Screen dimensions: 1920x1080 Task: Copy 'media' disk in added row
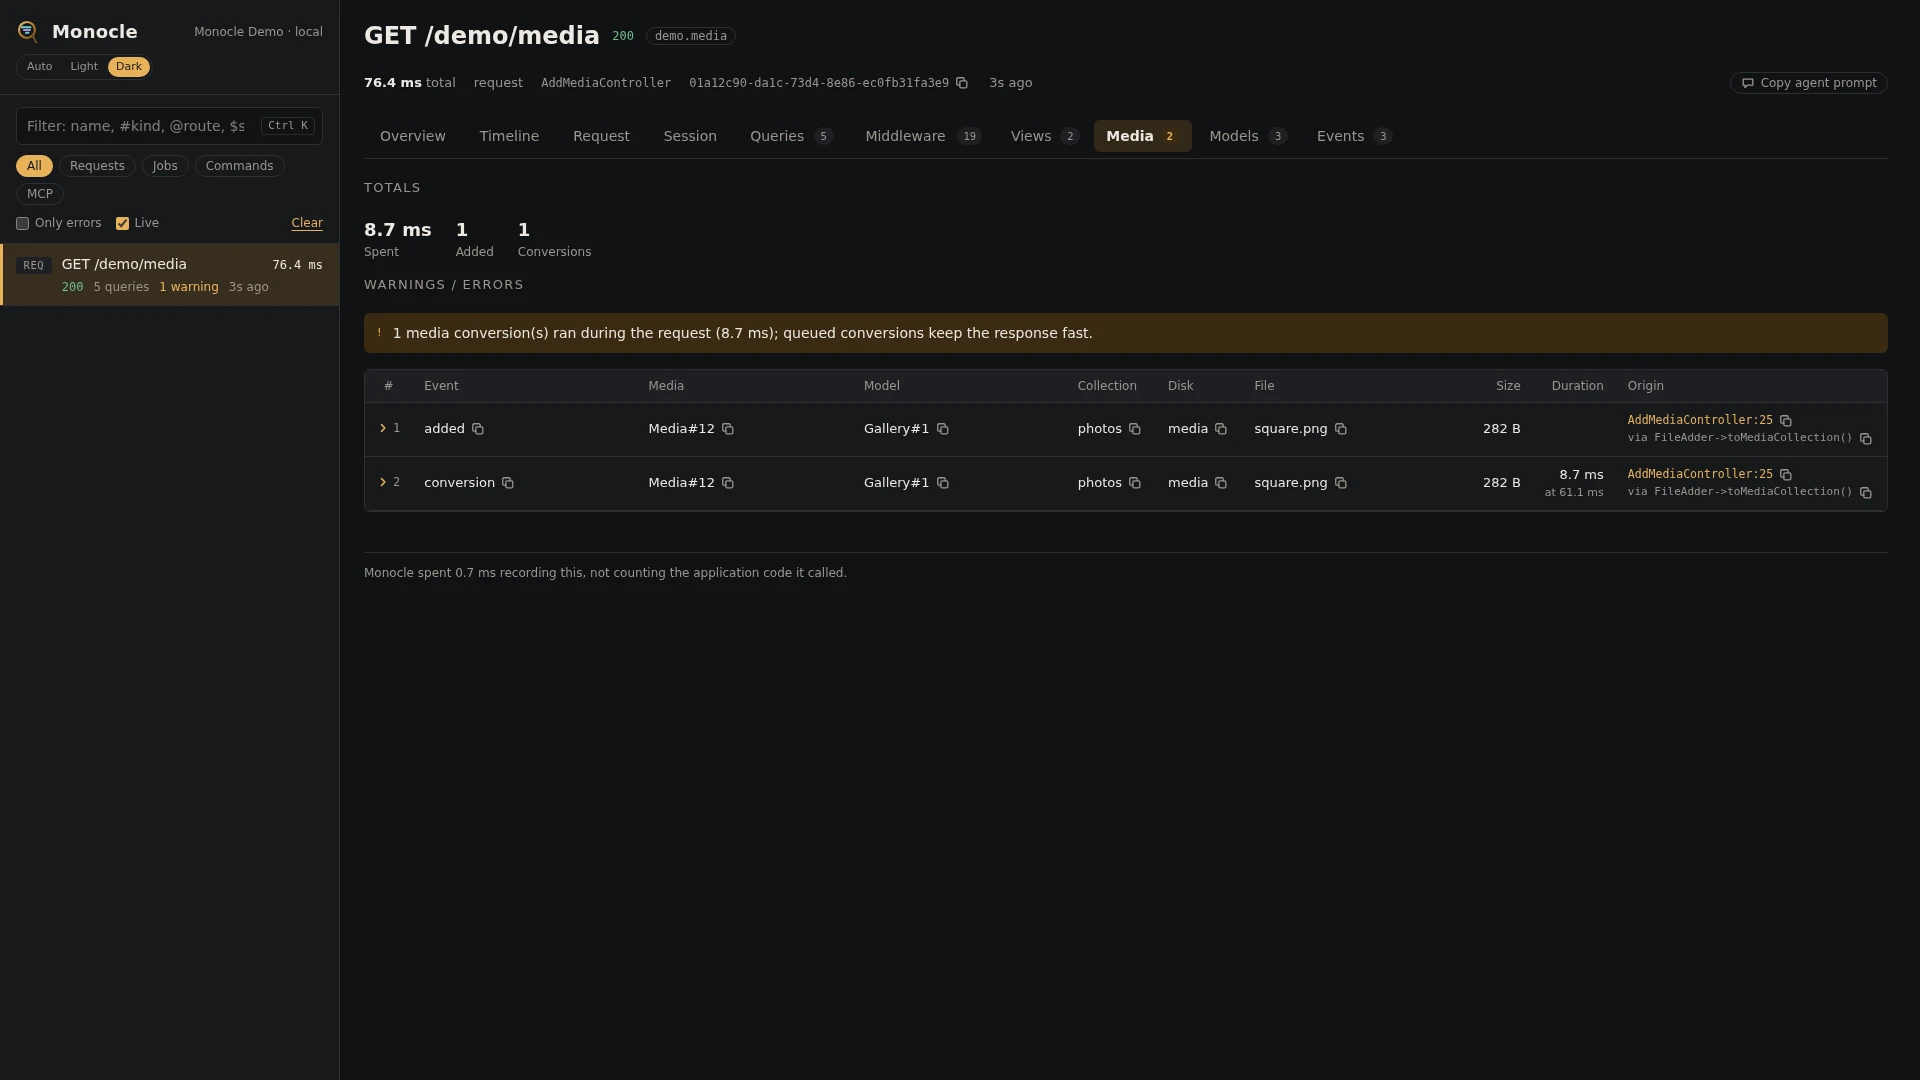tap(1221, 429)
